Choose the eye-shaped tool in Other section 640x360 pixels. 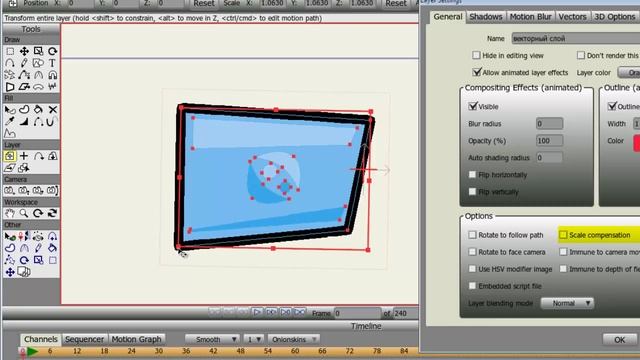tap(38, 237)
